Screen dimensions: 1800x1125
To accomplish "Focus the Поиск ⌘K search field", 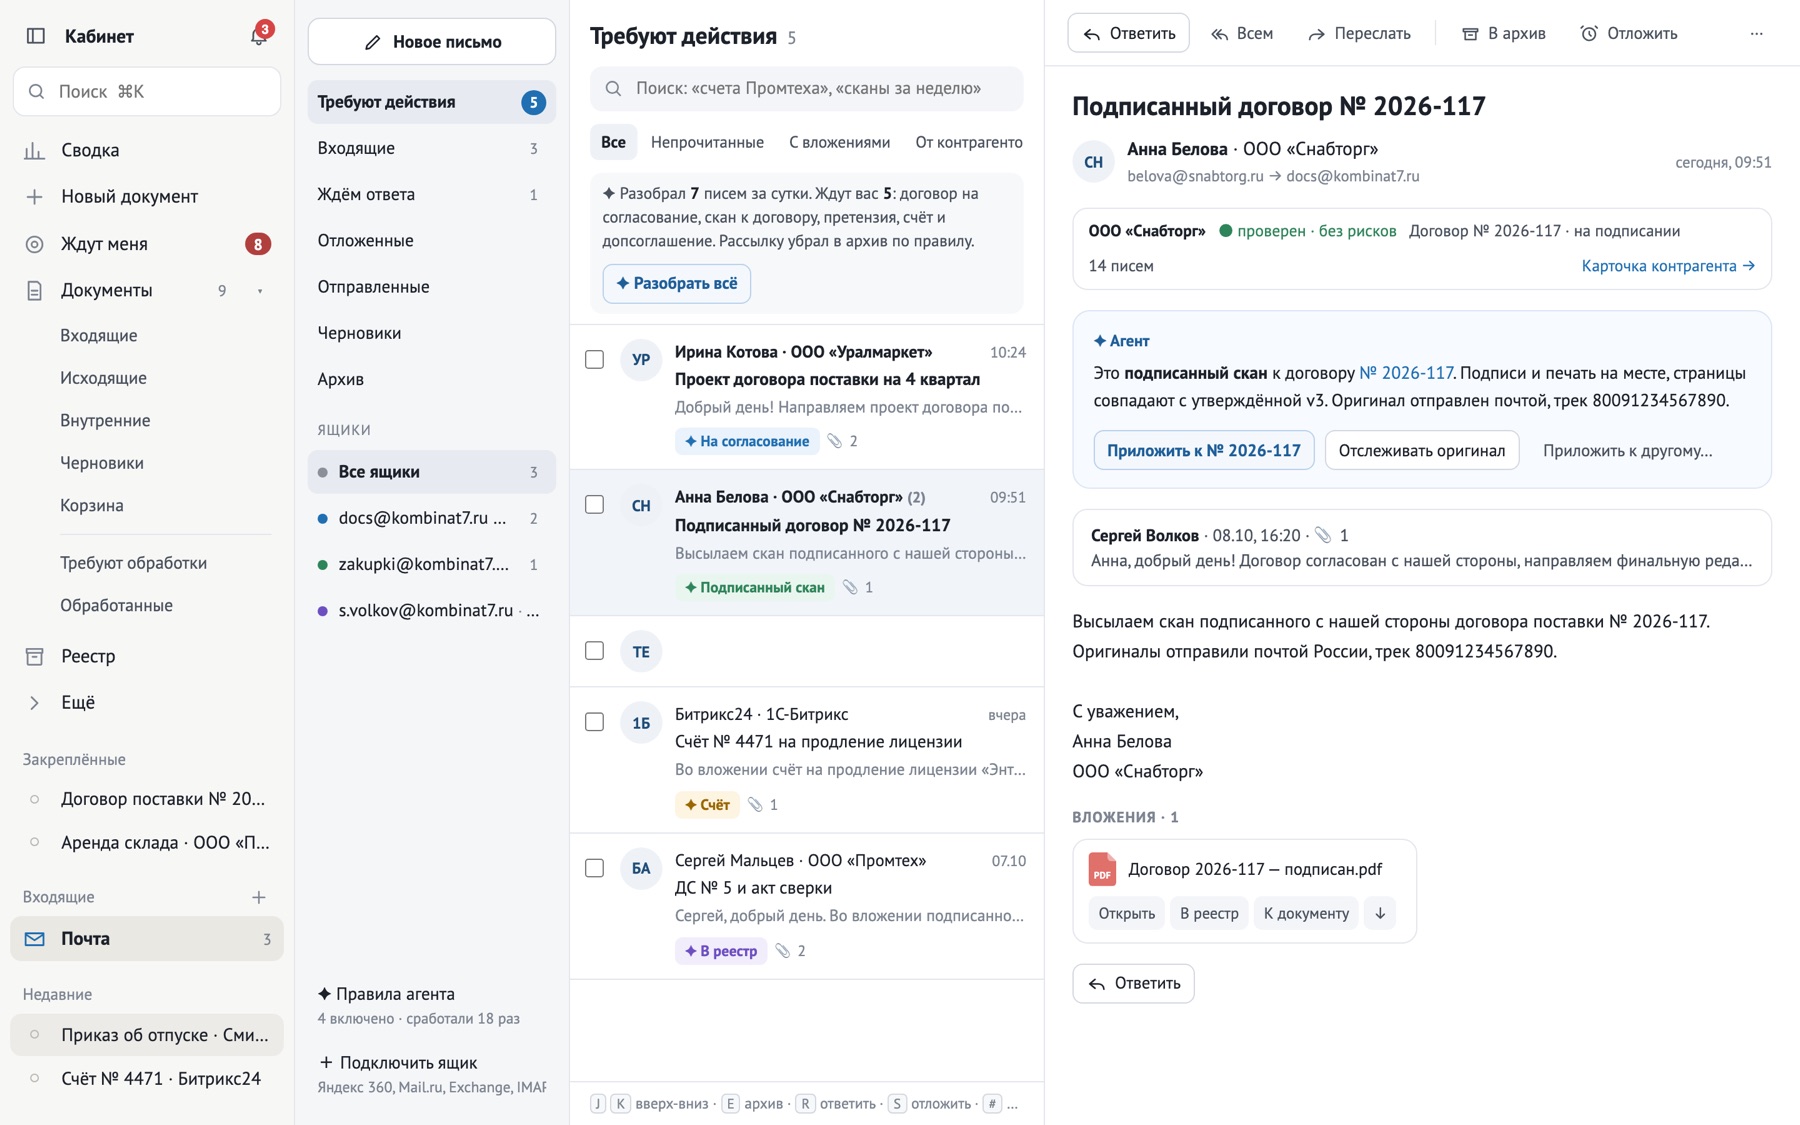I will pos(147,92).
